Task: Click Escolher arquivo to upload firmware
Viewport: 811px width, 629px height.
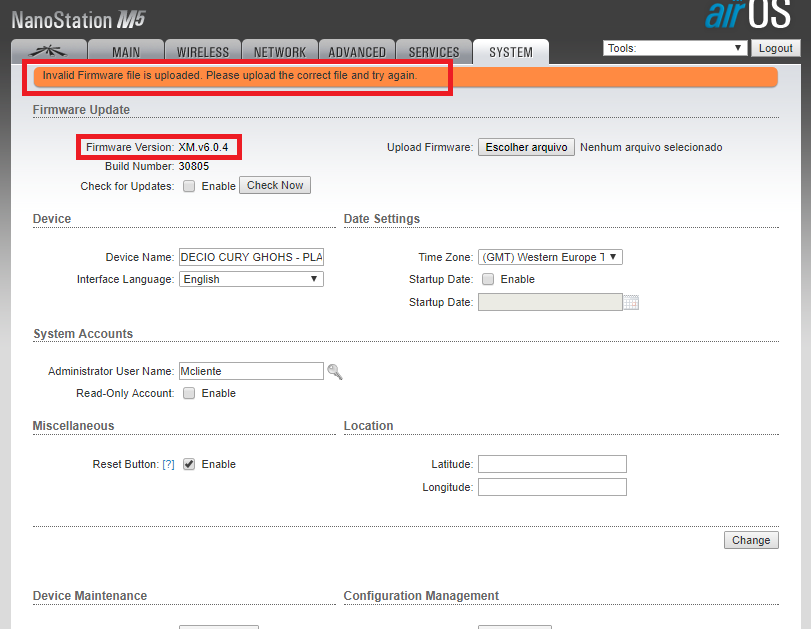Action: [526, 147]
